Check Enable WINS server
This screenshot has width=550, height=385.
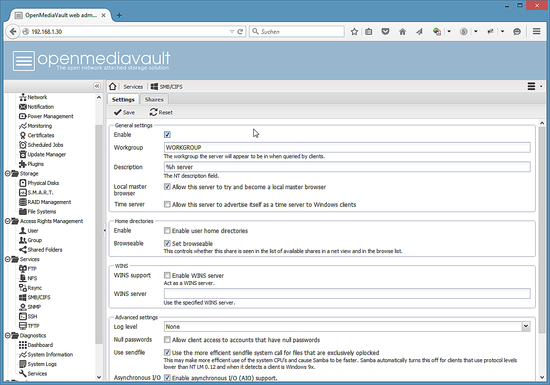click(167, 276)
